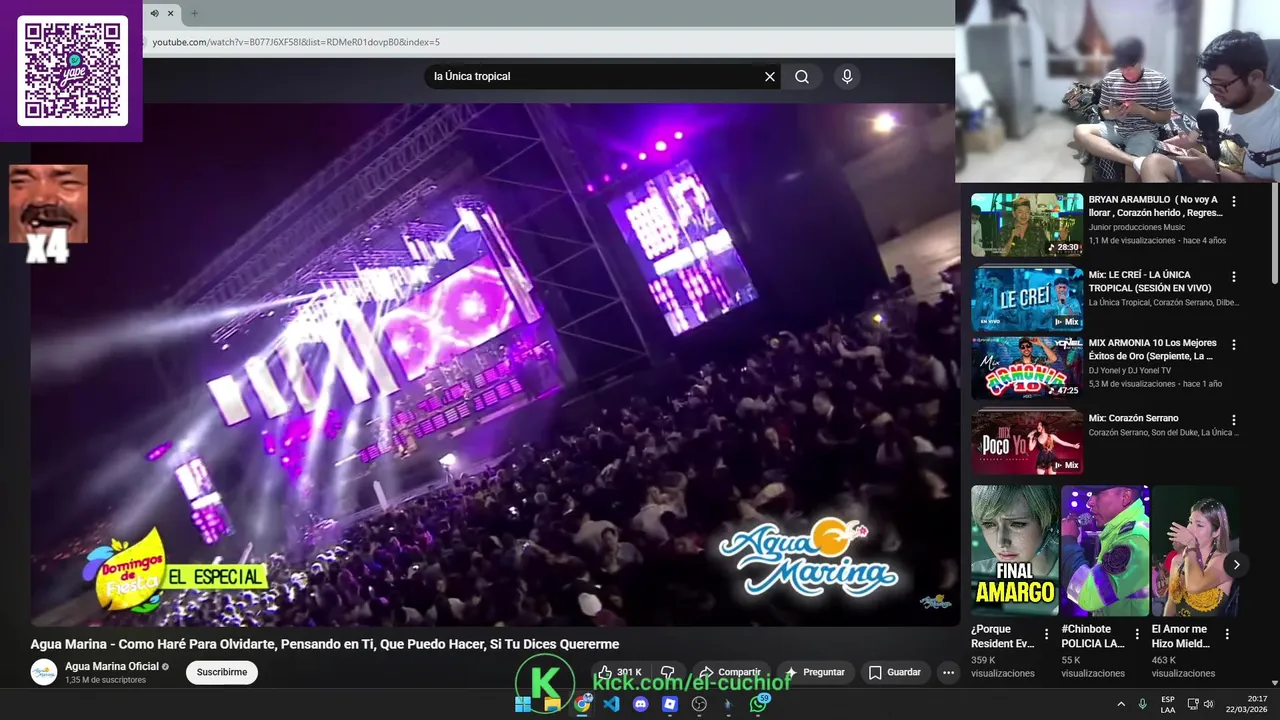Click the browser address bar URL
Image resolution: width=1280 pixels, height=720 pixels.
[x=296, y=42]
